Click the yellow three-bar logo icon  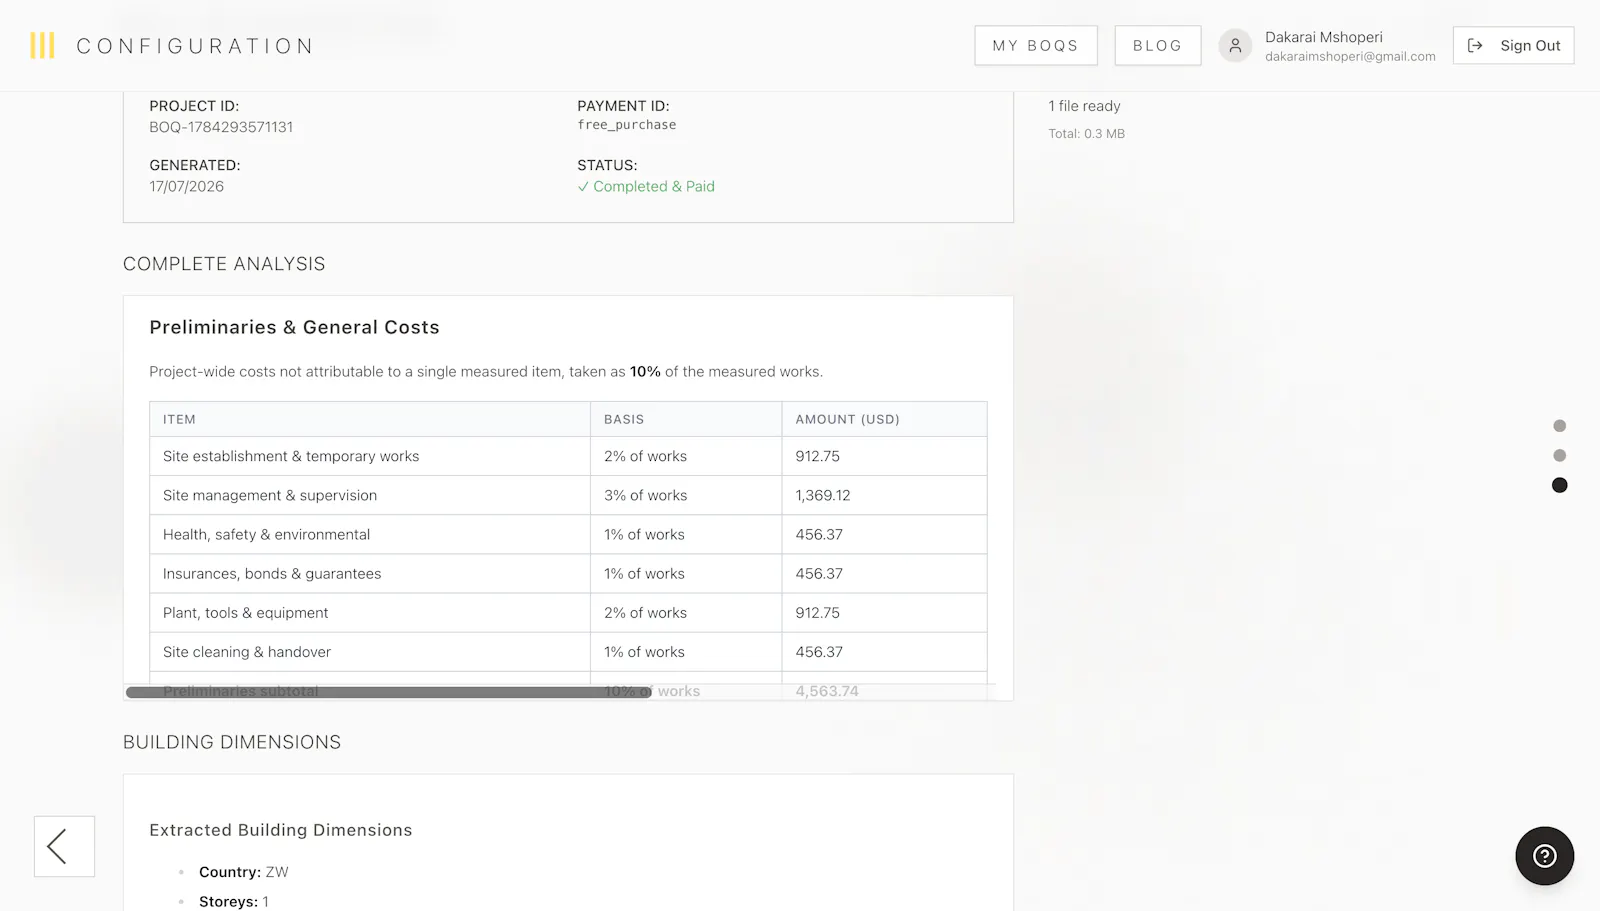click(x=42, y=45)
